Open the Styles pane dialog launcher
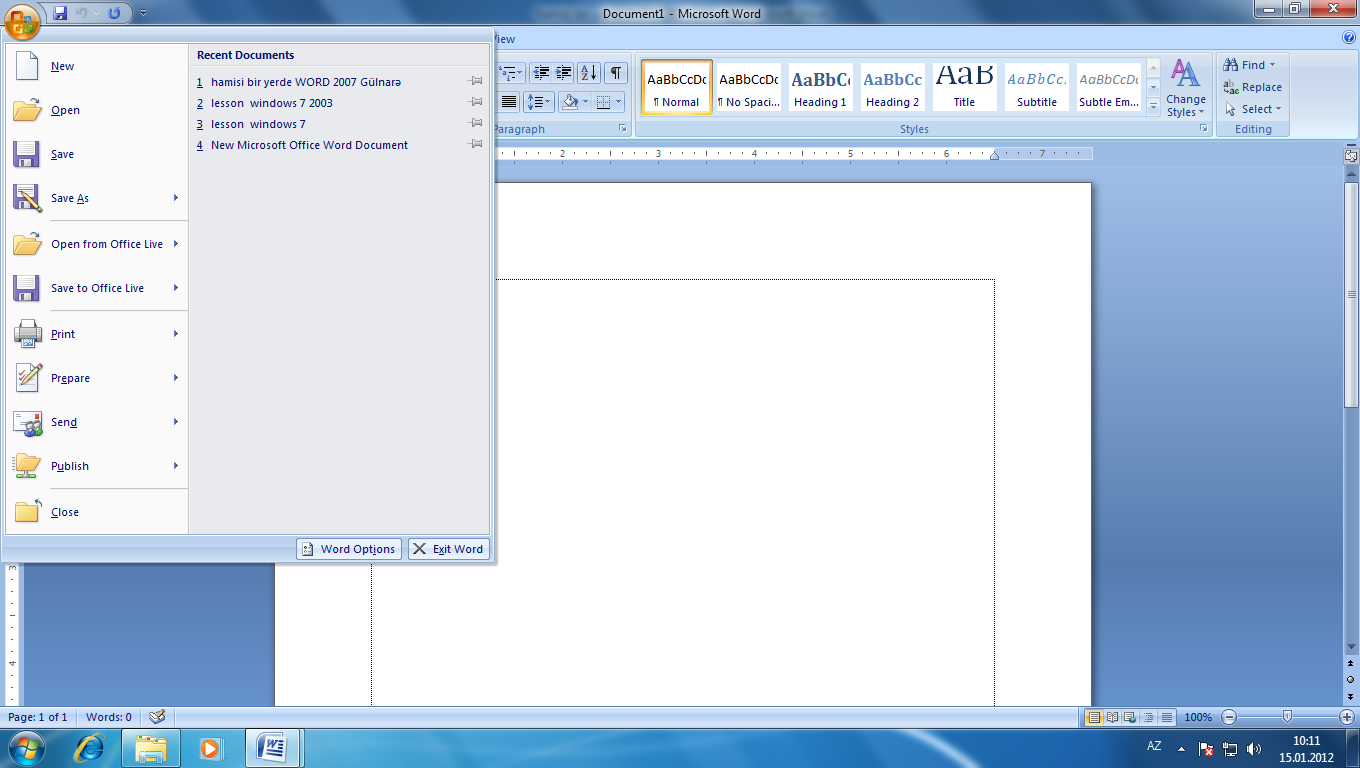The image size is (1360, 768). 1203,129
